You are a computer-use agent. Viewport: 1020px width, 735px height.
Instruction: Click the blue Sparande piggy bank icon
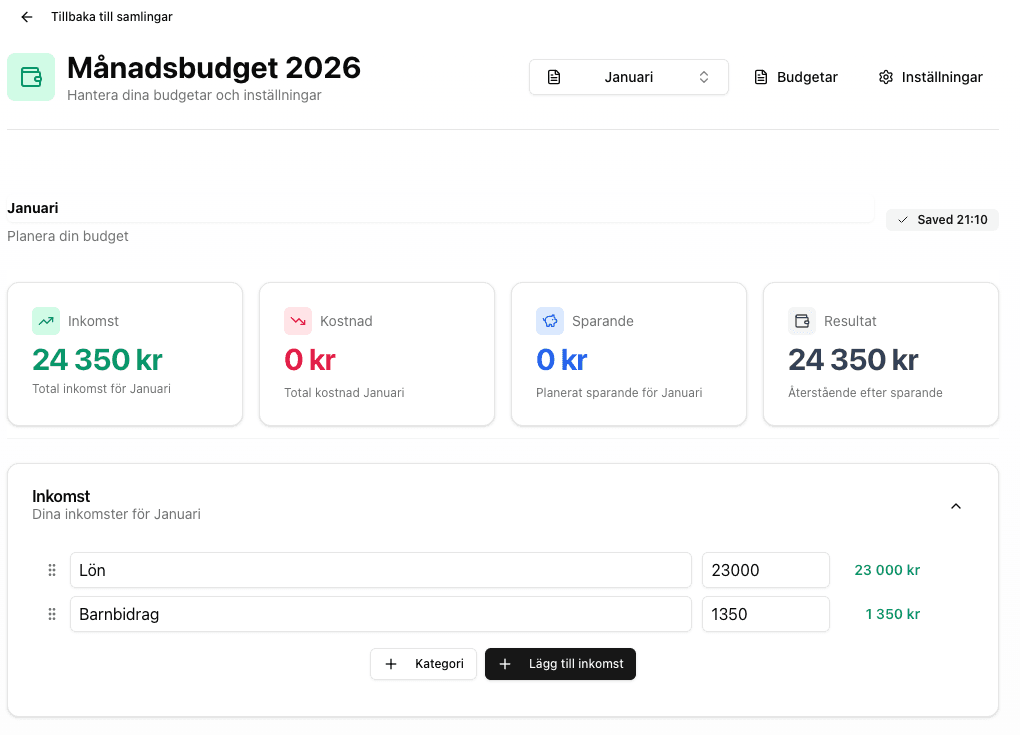point(549,321)
